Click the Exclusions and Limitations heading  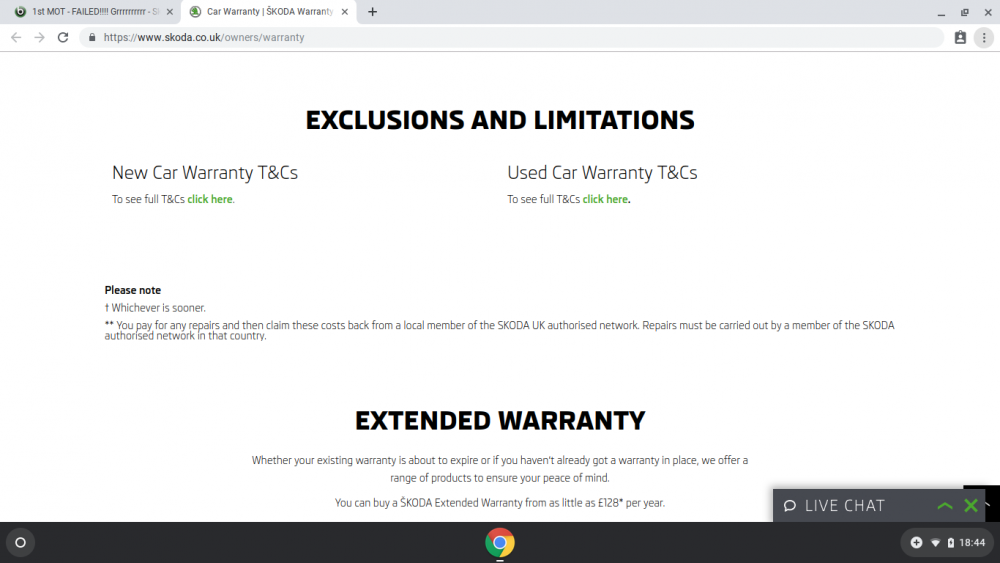tap(500, 120)
